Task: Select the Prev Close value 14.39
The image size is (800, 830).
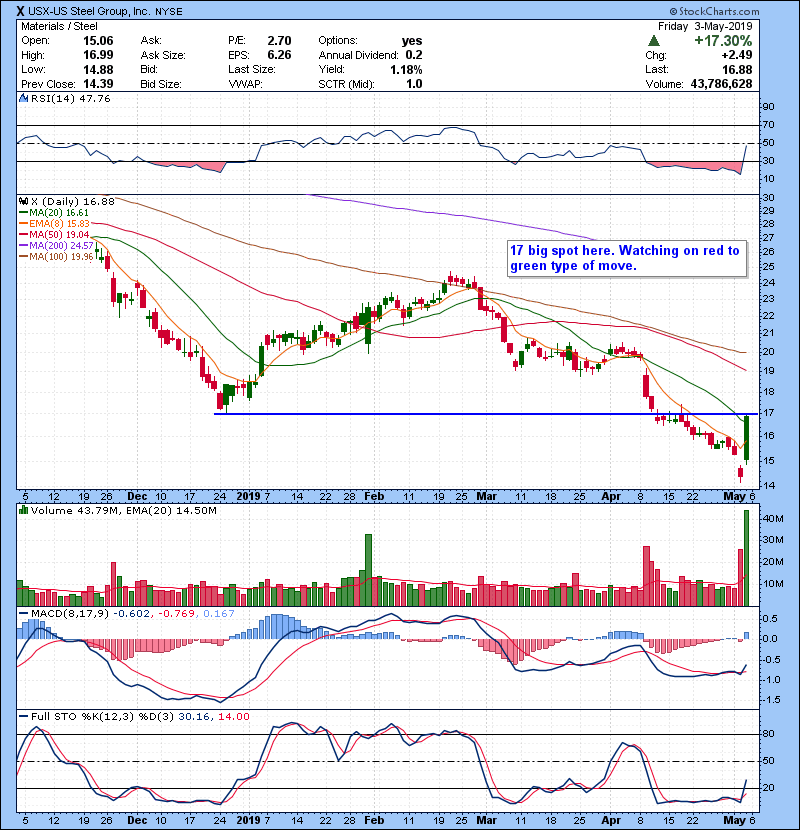Action: 98,84
